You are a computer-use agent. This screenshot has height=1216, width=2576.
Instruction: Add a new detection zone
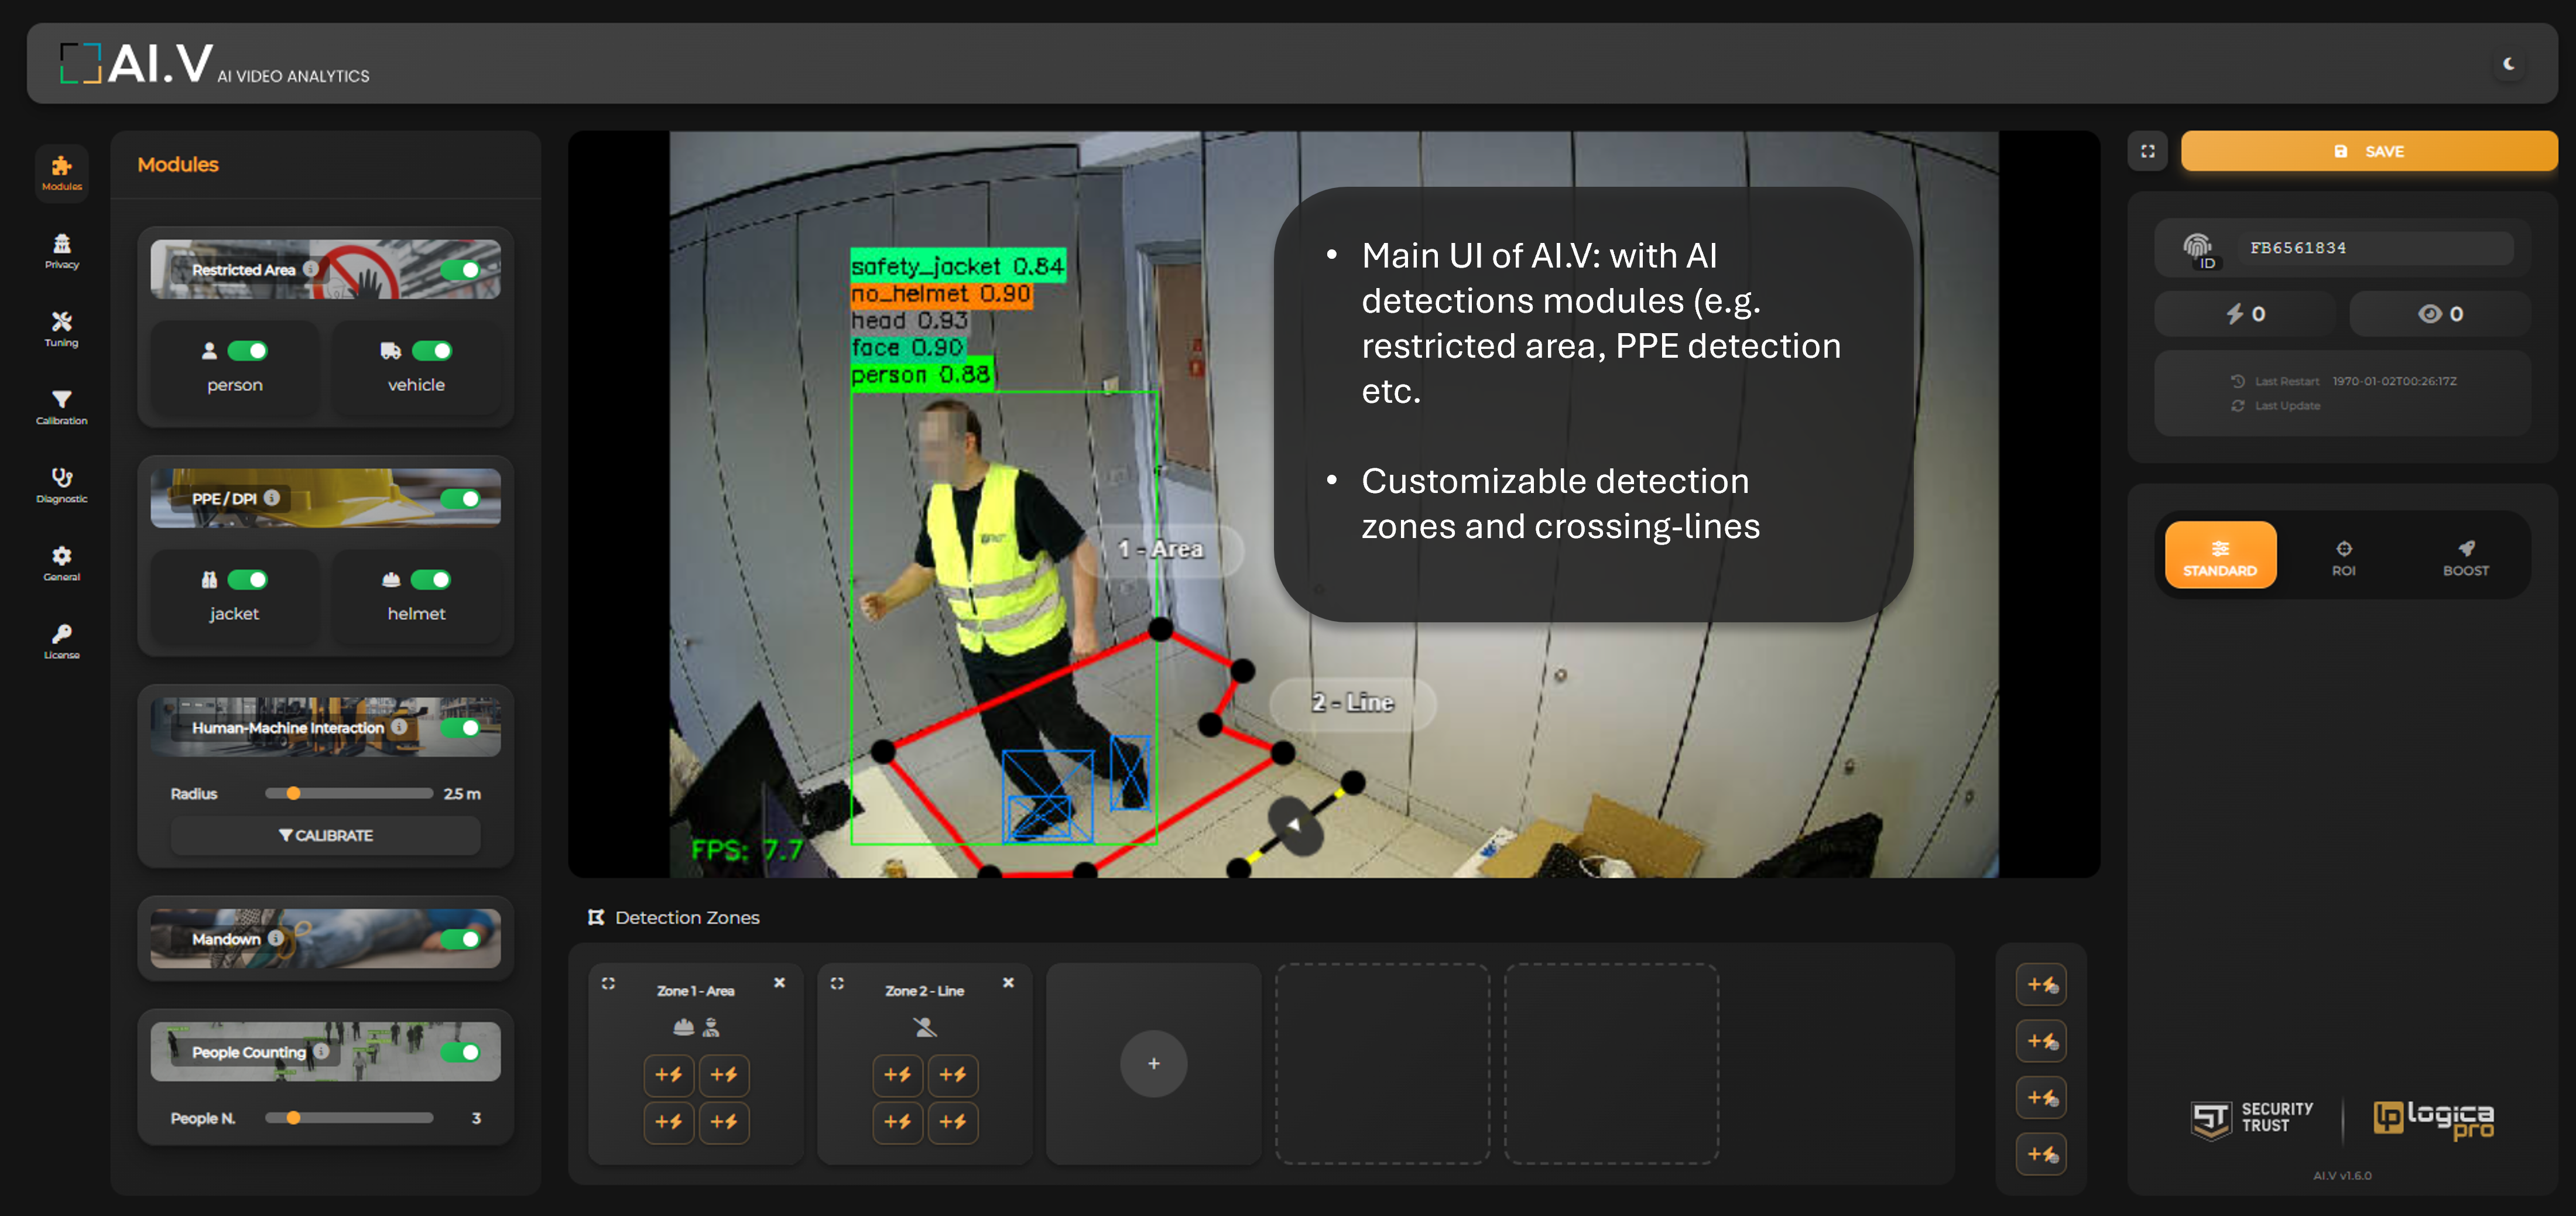tap(1153, 1064)
